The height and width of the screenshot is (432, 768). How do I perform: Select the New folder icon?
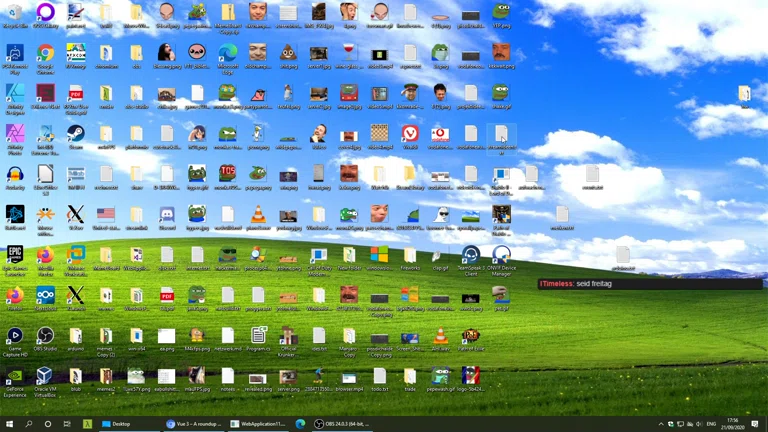[349, 258]
